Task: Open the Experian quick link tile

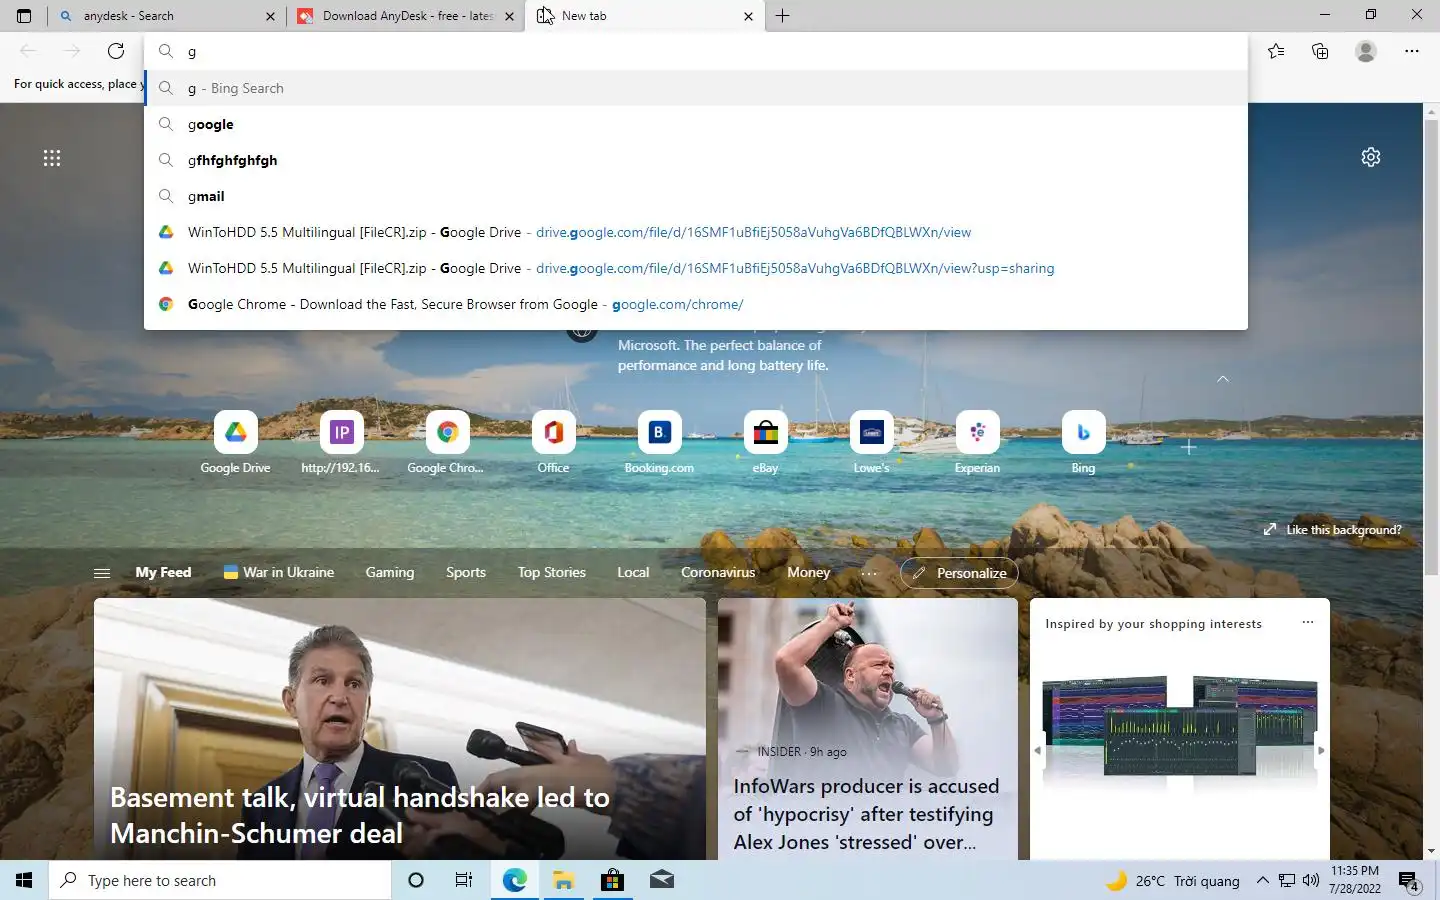Action: [x=977, y=443]
